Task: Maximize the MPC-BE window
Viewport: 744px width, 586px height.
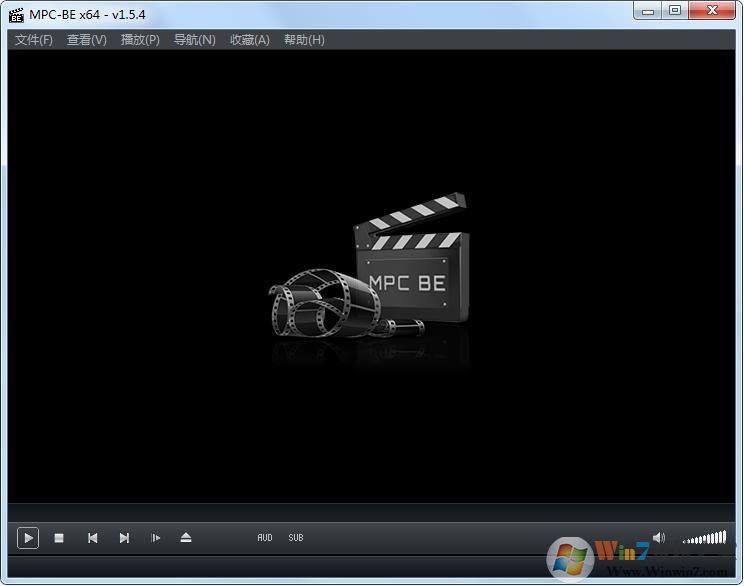Action: click(x=675, y=11)
